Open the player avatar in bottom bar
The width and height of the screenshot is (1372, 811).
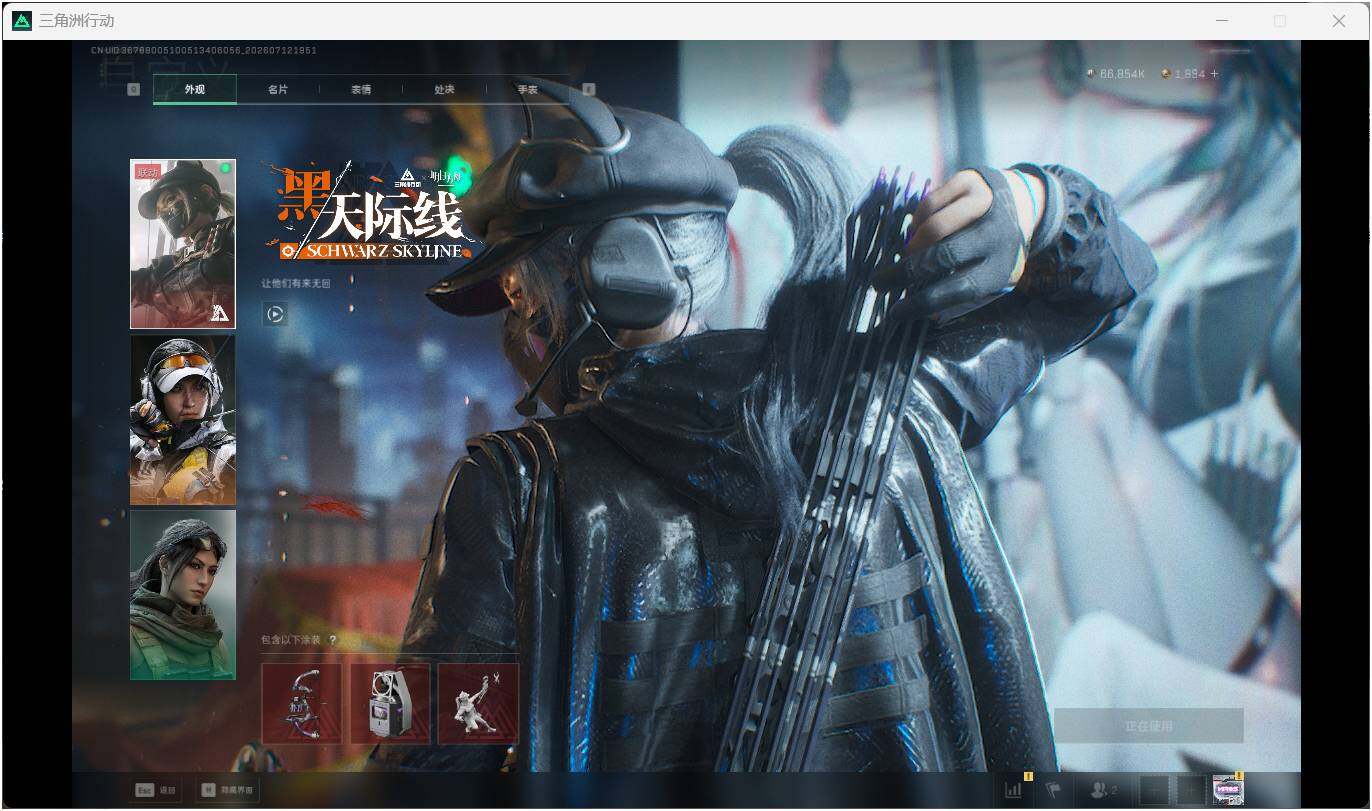click(1228, 790)
